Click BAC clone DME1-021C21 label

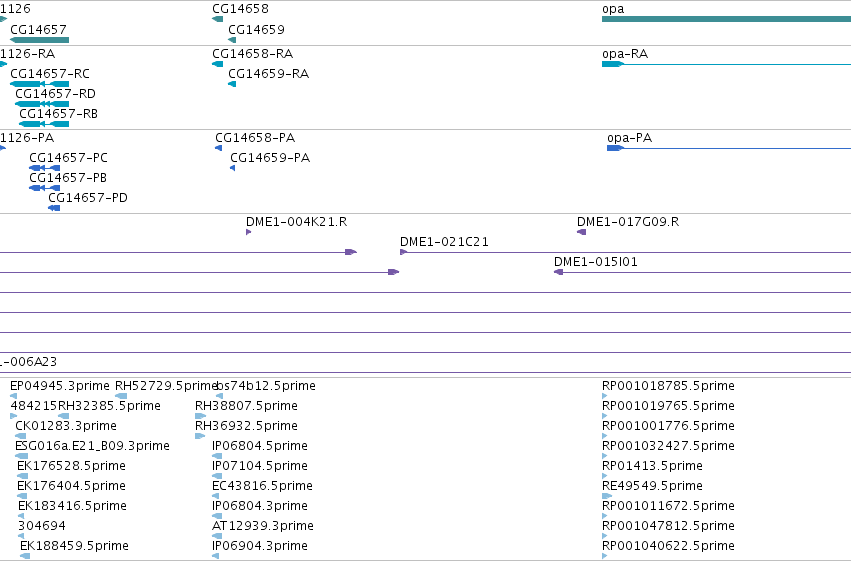pyautogui.click(x=444, y=241)
